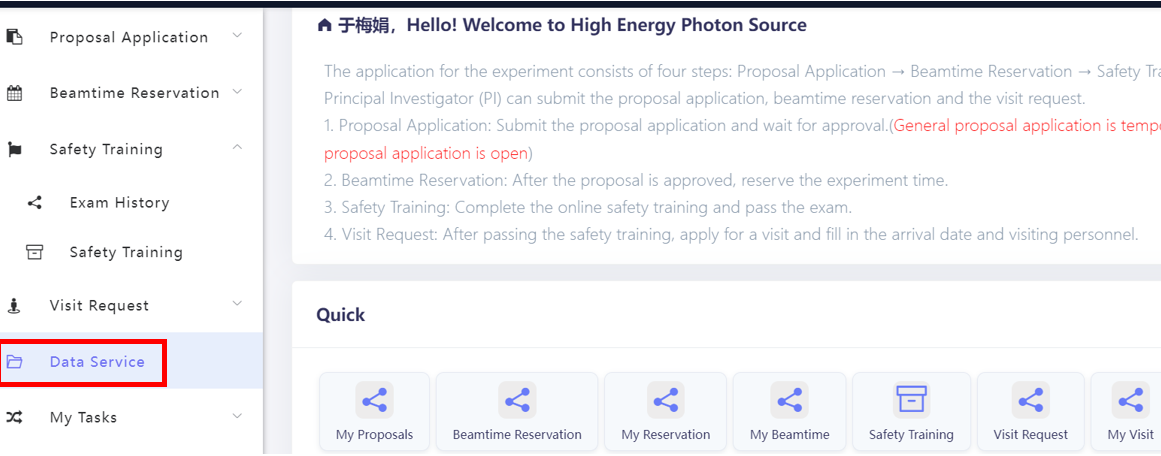
Task: Click the My Reservation quick shortcut
Action: pos(665,410)
